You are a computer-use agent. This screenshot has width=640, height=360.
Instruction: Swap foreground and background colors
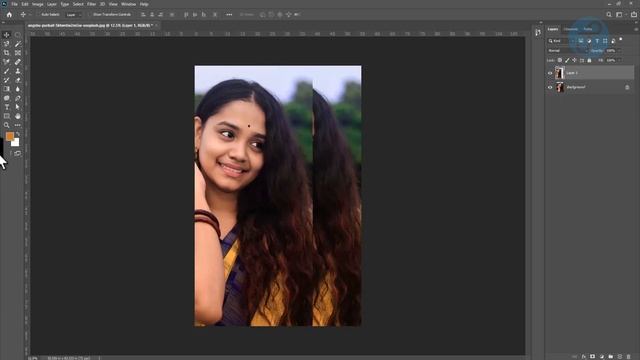point(18,134)
